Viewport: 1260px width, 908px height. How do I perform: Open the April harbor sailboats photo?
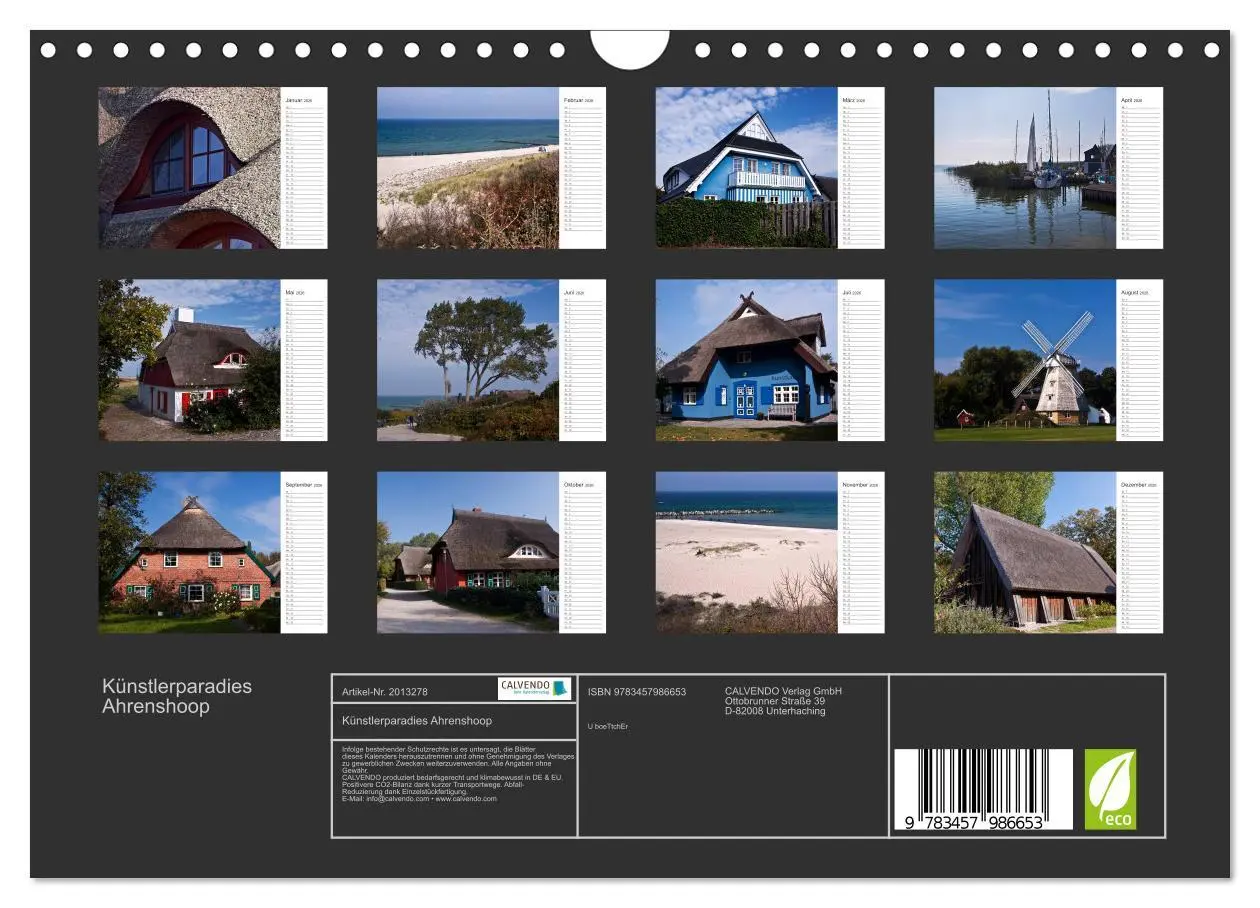click(1025, 168)
